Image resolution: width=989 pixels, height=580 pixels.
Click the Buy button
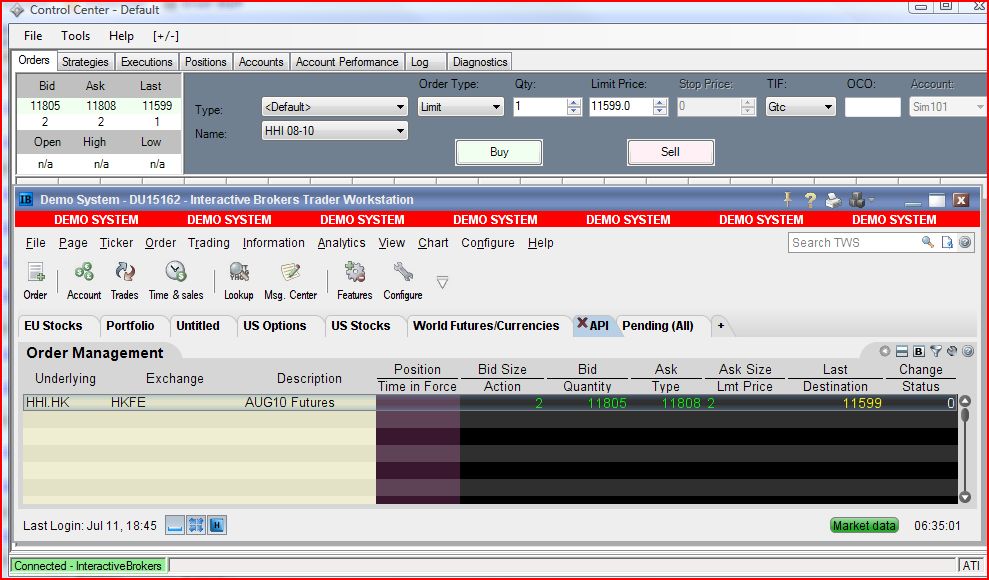[499, 152]
